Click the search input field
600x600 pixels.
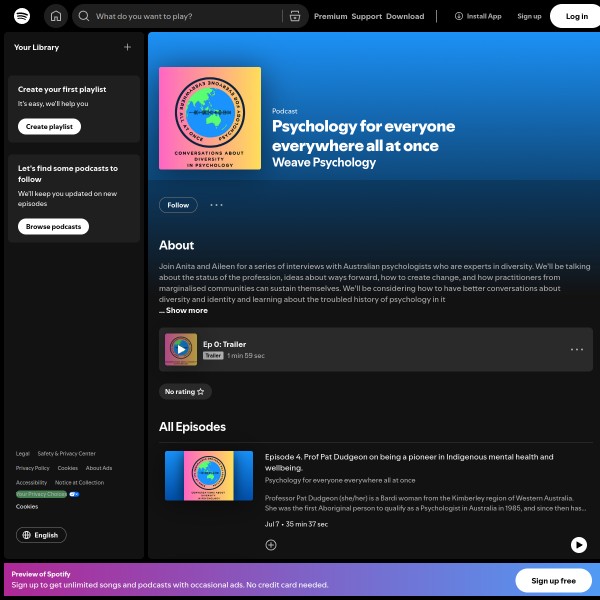click(x=180, y=16)
